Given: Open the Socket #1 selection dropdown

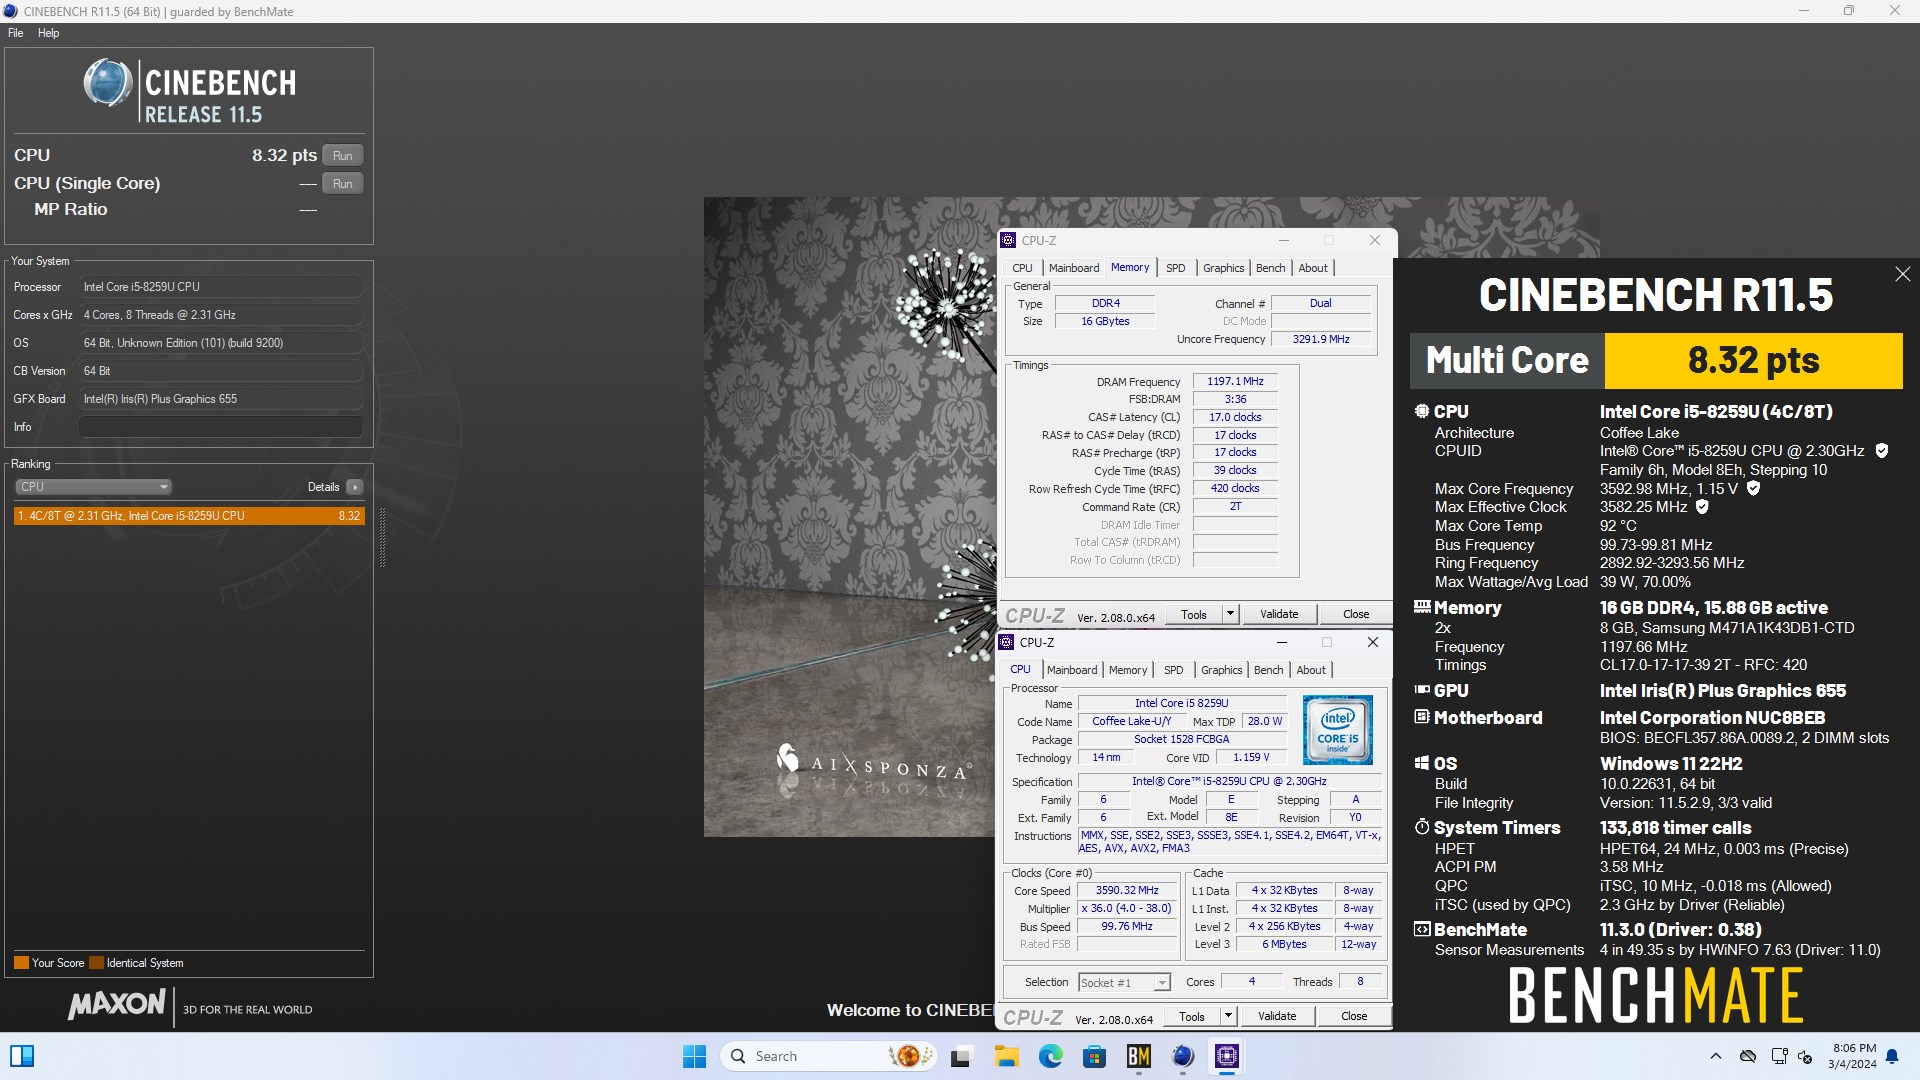Looking at the screenshot, I should [x=1124, y=983].
